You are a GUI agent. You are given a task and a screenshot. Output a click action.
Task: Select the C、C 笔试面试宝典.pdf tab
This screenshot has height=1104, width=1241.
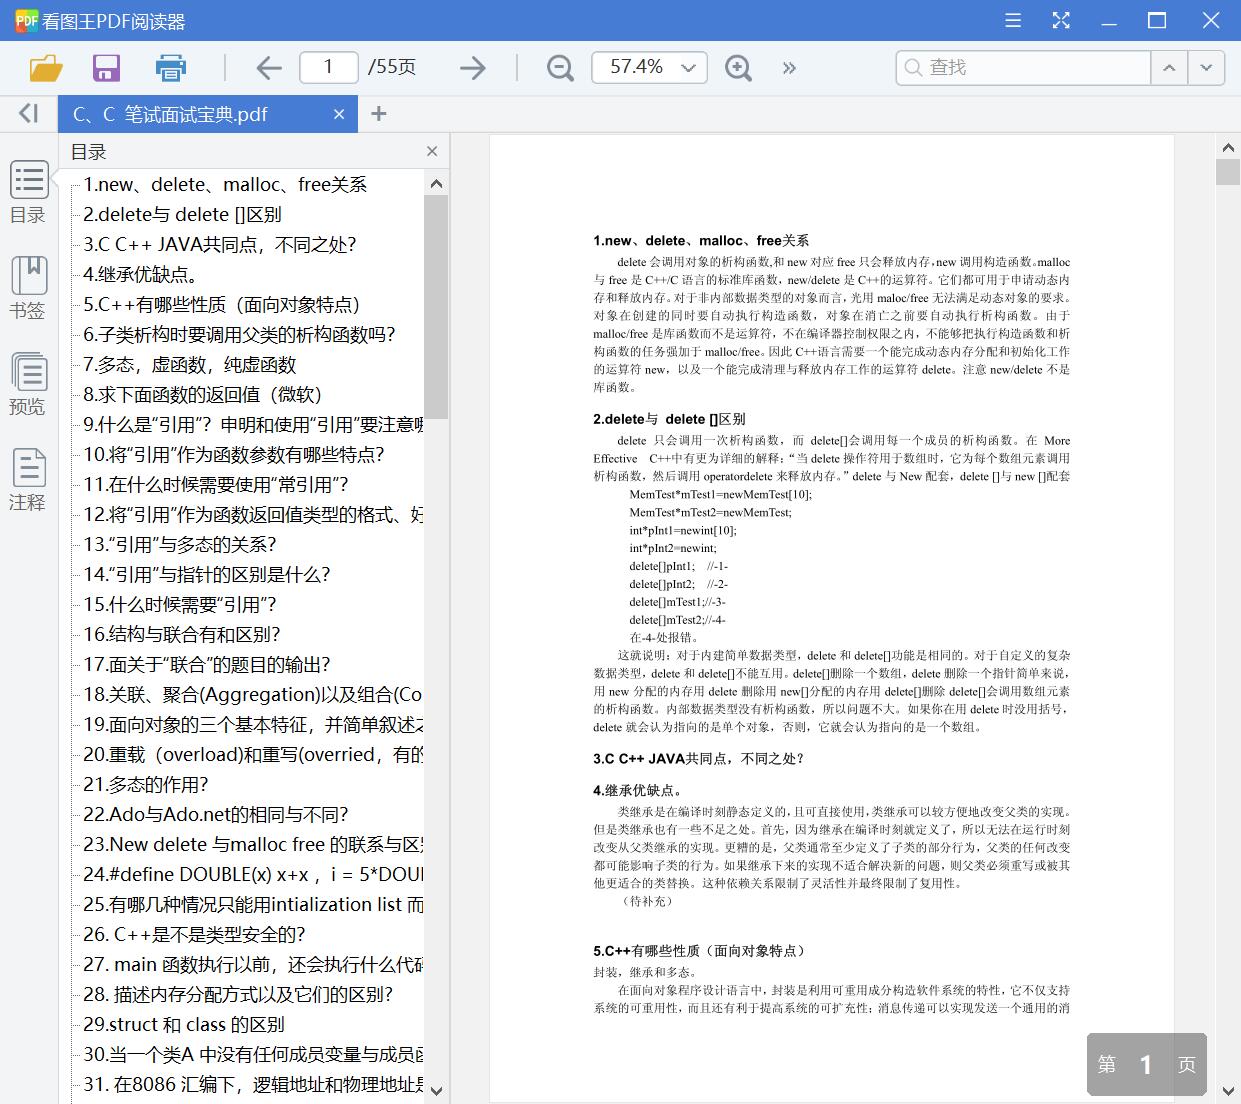(x=180, y=113)
